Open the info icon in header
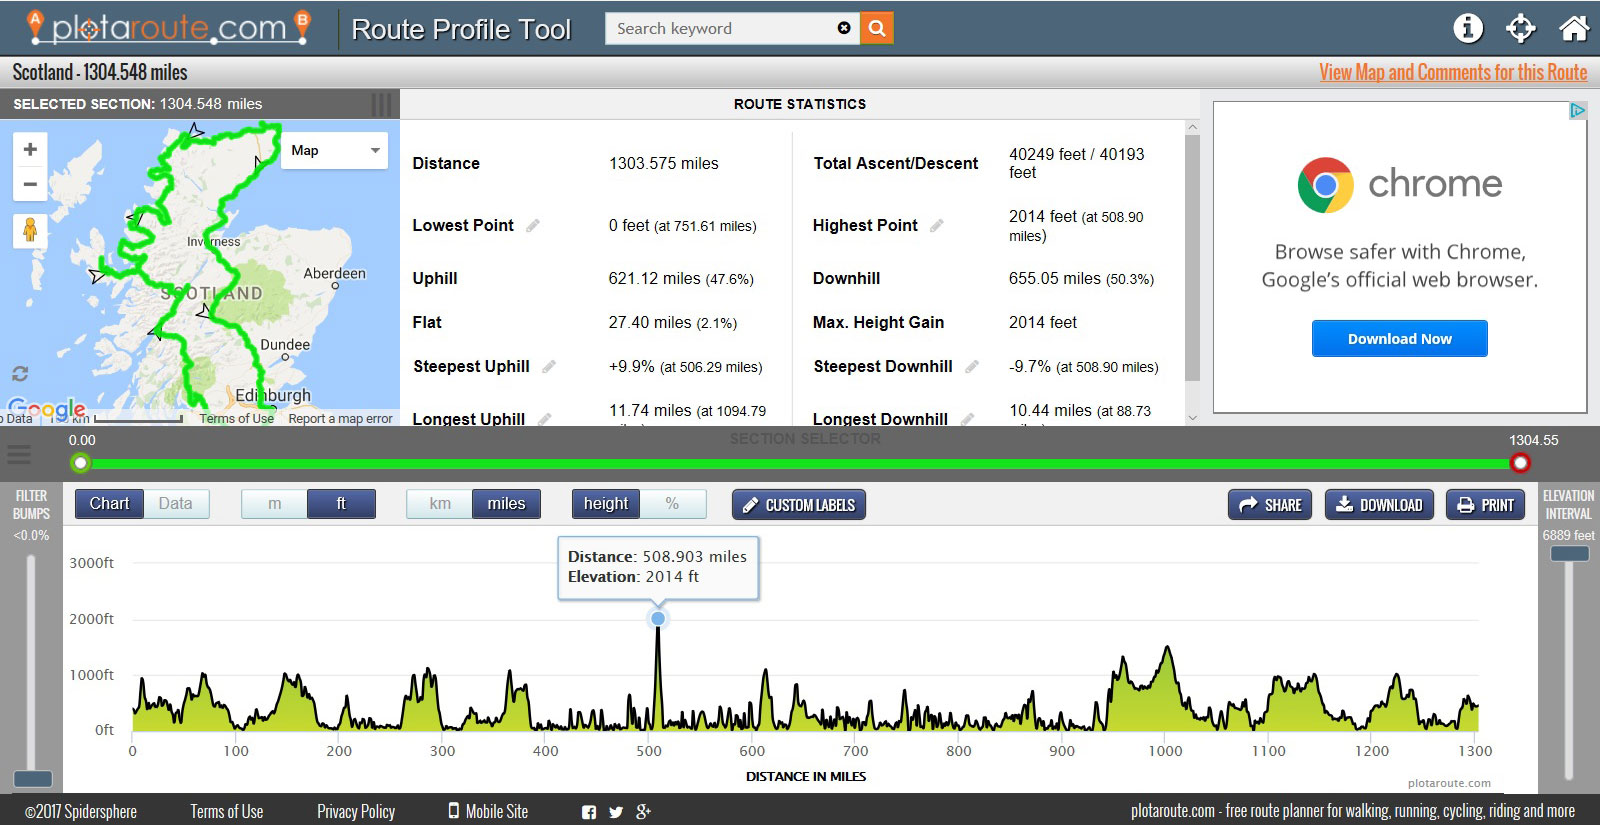 tap(1467, 28)
